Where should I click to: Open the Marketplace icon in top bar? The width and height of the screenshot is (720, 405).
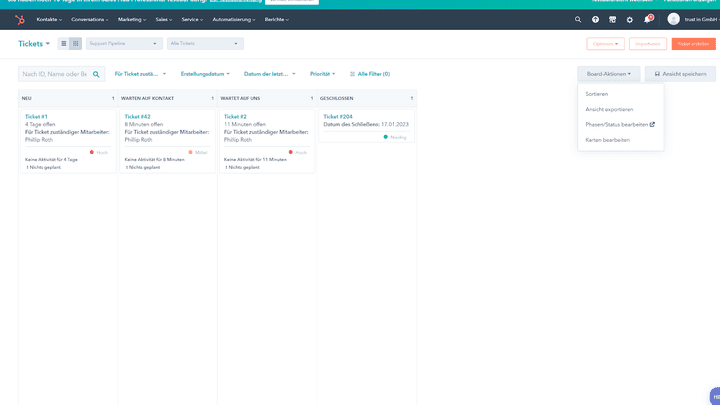coord(612,19)
